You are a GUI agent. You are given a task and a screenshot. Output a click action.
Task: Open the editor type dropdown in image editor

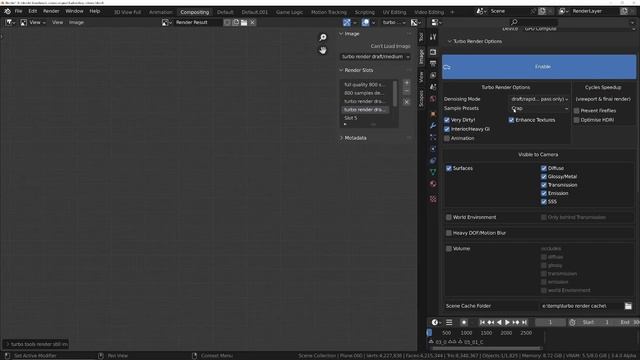tap(9, 22)
